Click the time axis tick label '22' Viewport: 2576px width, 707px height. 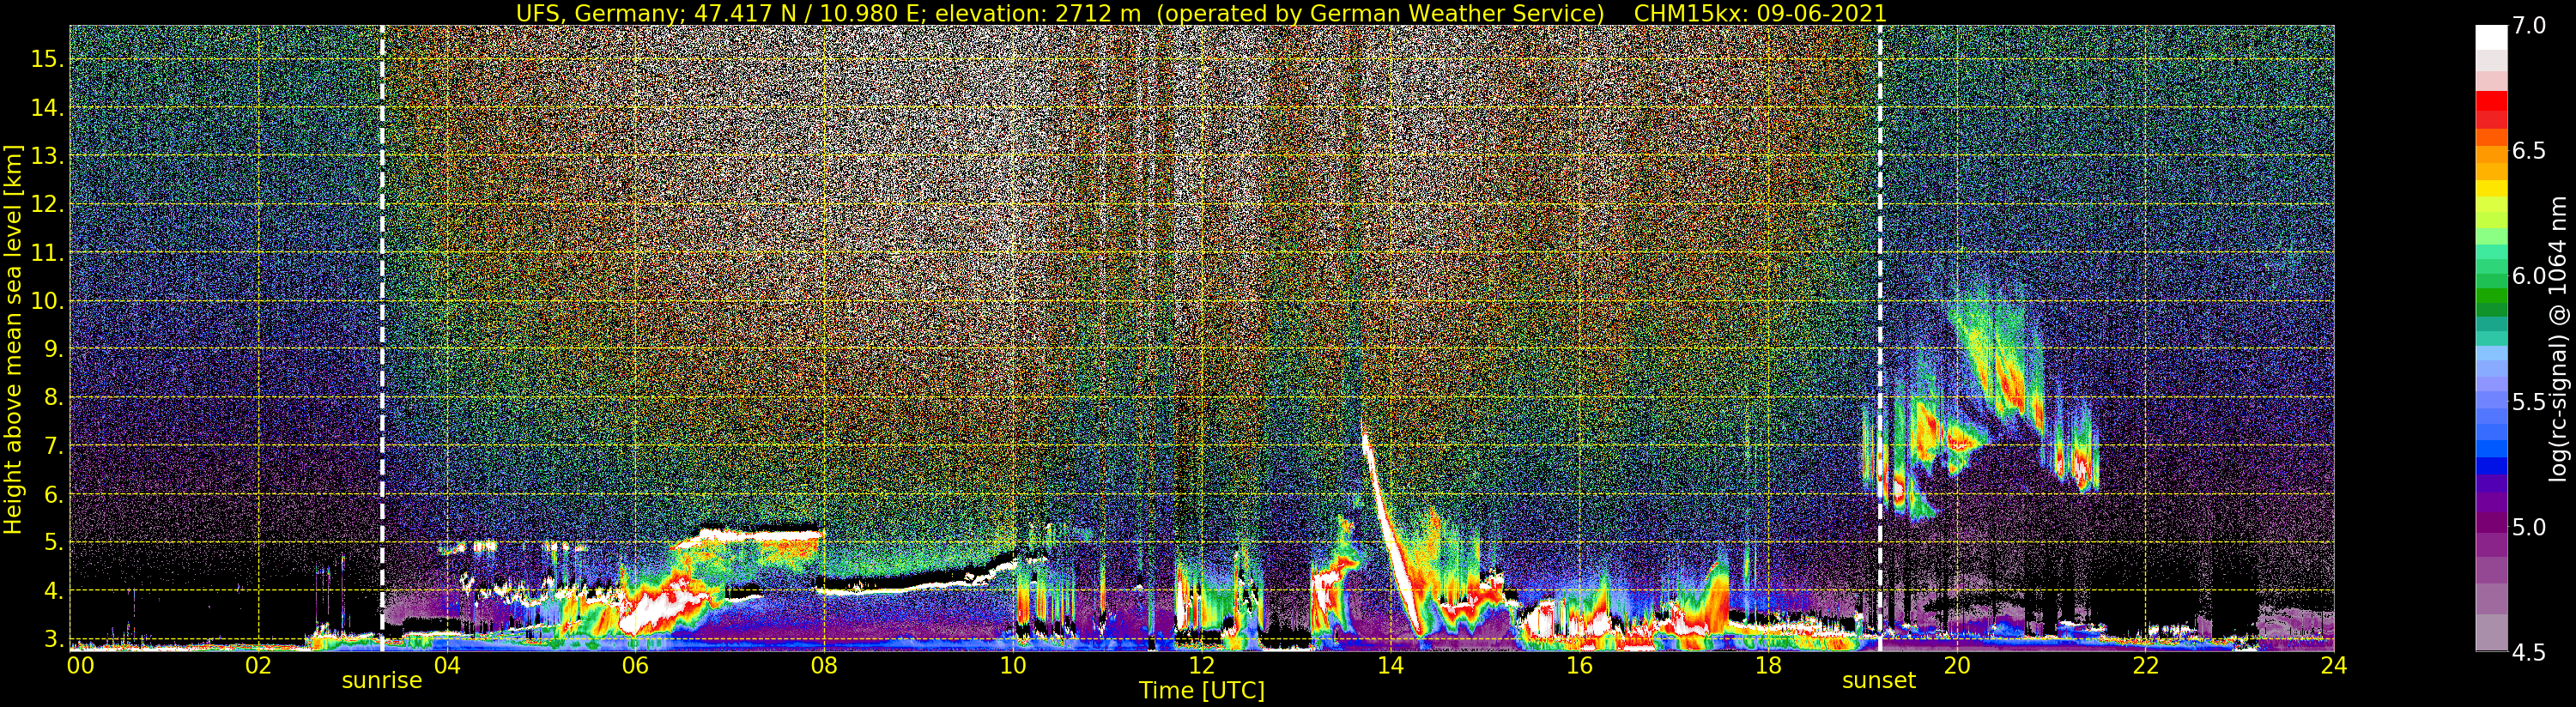click(x=2145, y=666)
